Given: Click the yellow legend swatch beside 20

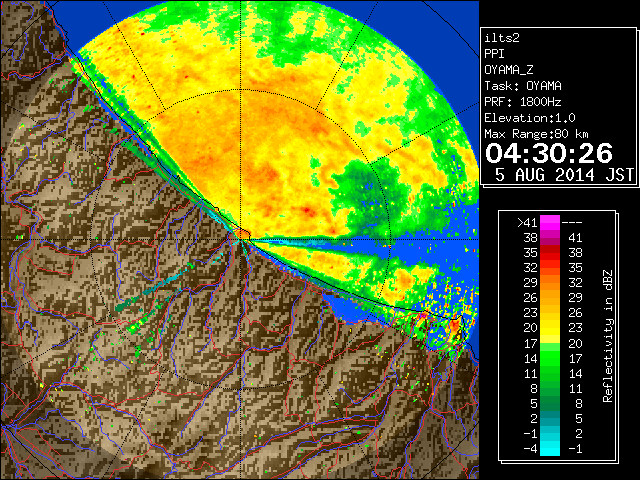Looking at the screenshot, I should click(550, 328).
